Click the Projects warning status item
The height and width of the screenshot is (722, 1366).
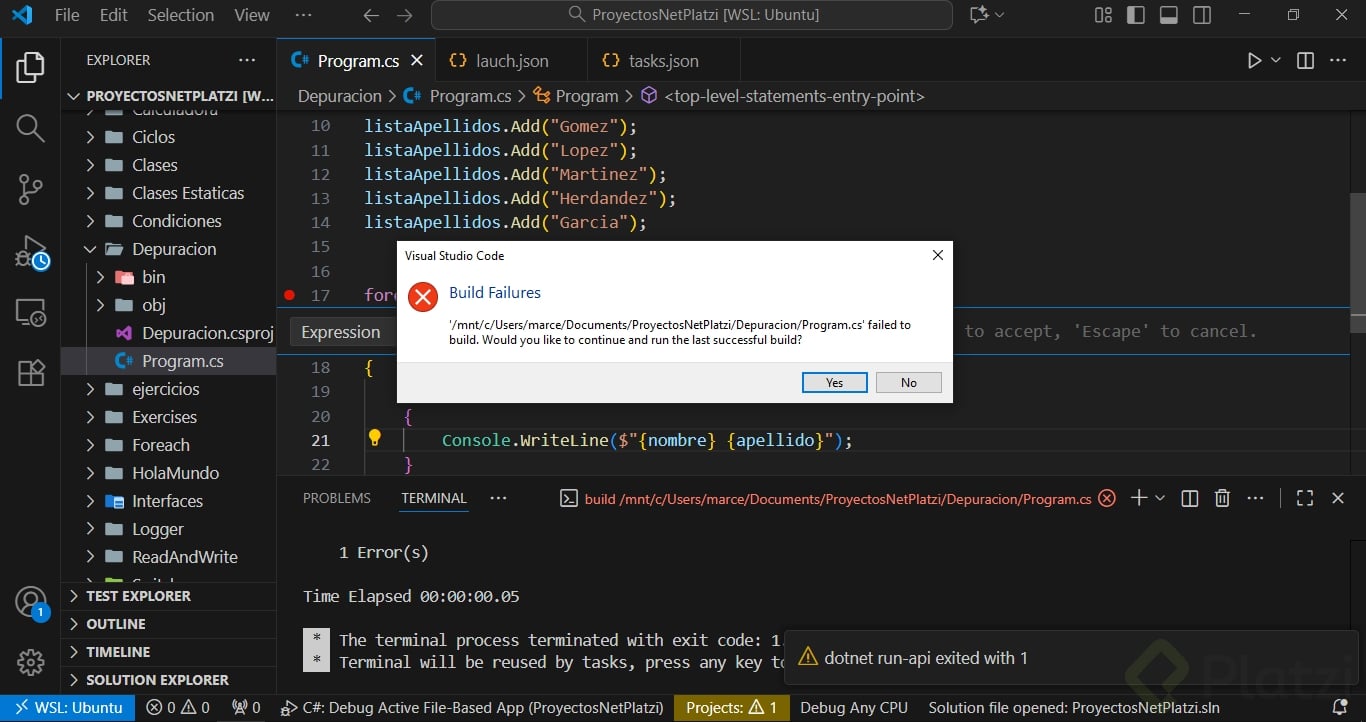coord(731,708)
